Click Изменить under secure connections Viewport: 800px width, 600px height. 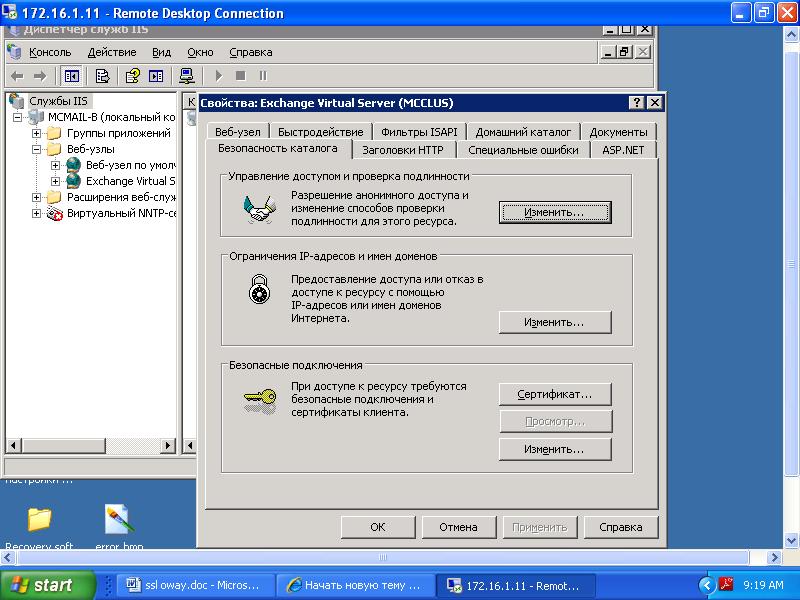[555, 449]
